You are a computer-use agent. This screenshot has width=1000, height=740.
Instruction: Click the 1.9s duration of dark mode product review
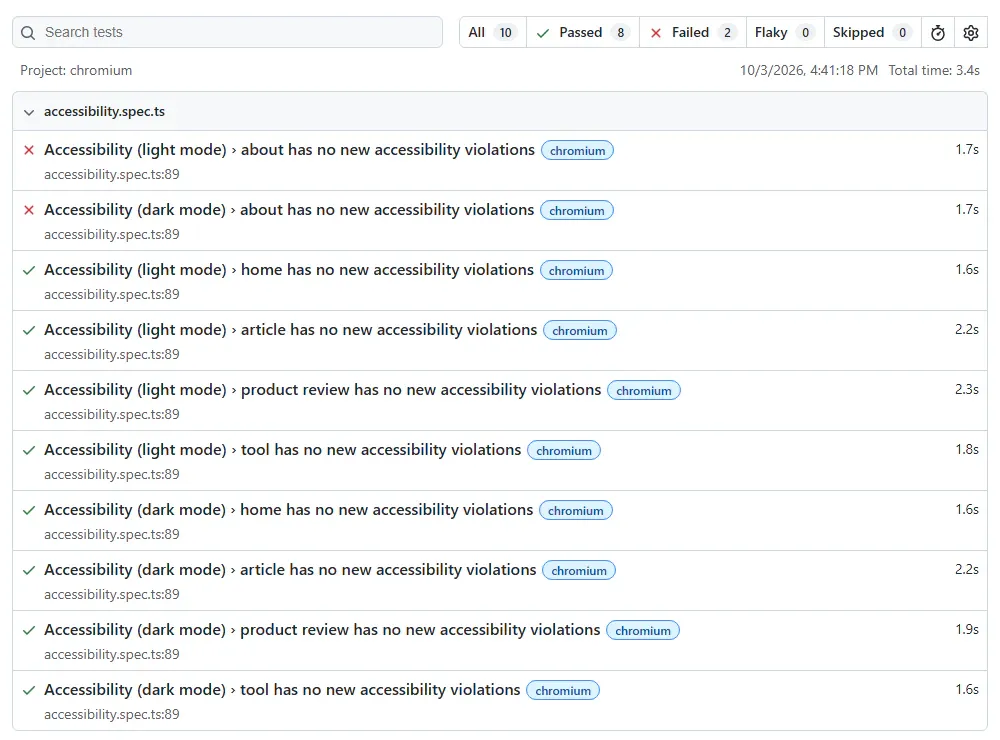[967, 629]
